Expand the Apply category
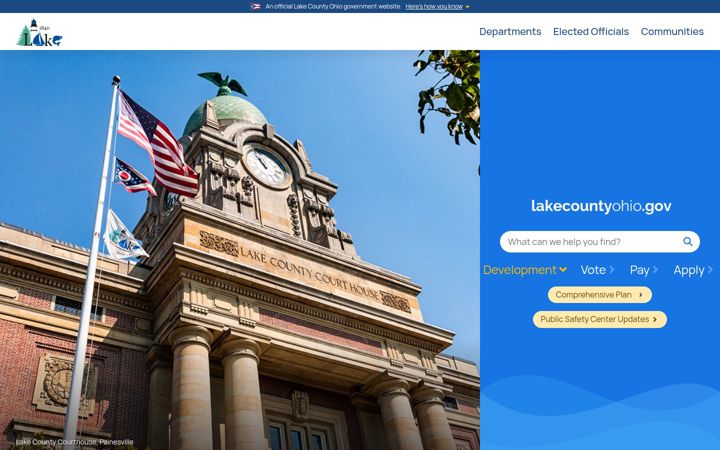The height and width of the screenshot is (450, 720). 693,270
